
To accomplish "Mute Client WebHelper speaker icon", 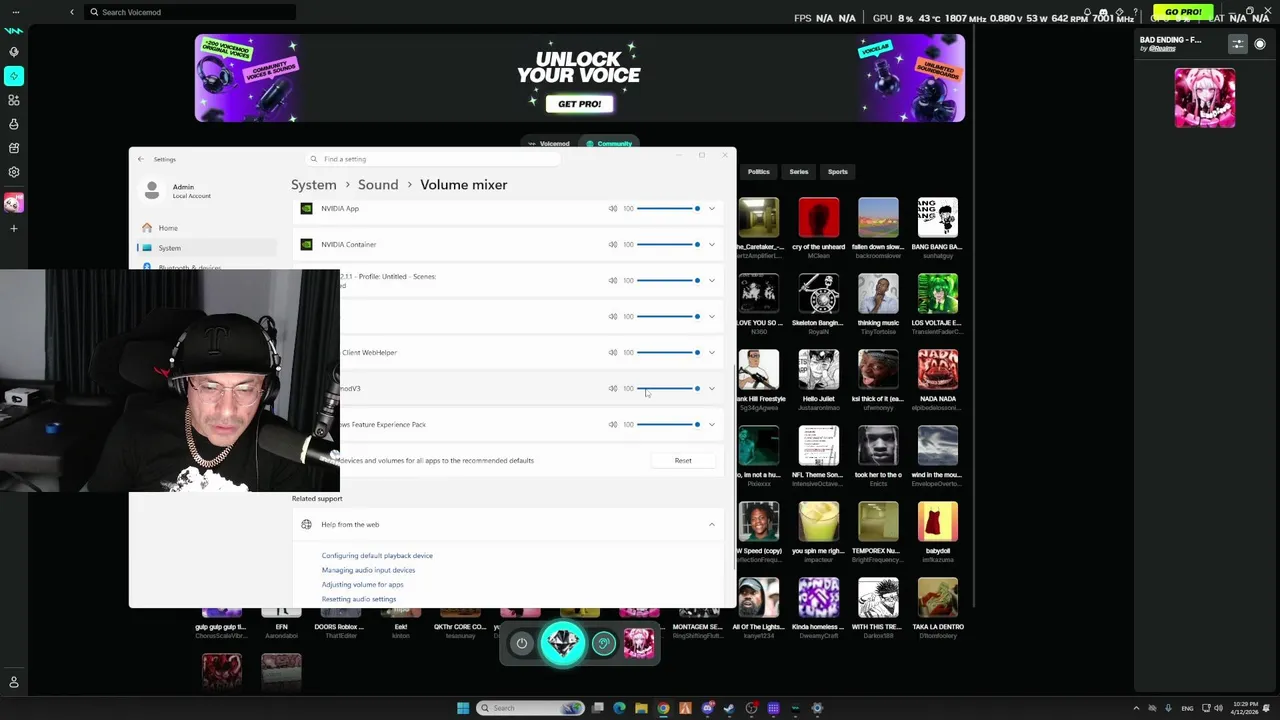I will pos(613,353).
